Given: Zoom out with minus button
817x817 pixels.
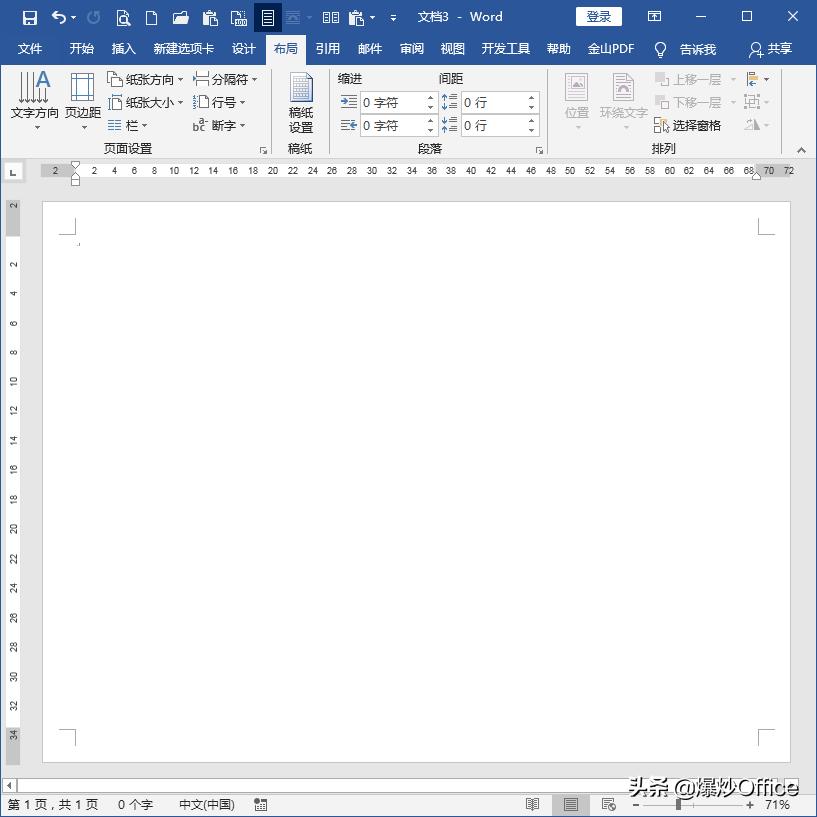Looking at the screenshot, I should pyautogui.click(x=636, y=805).
